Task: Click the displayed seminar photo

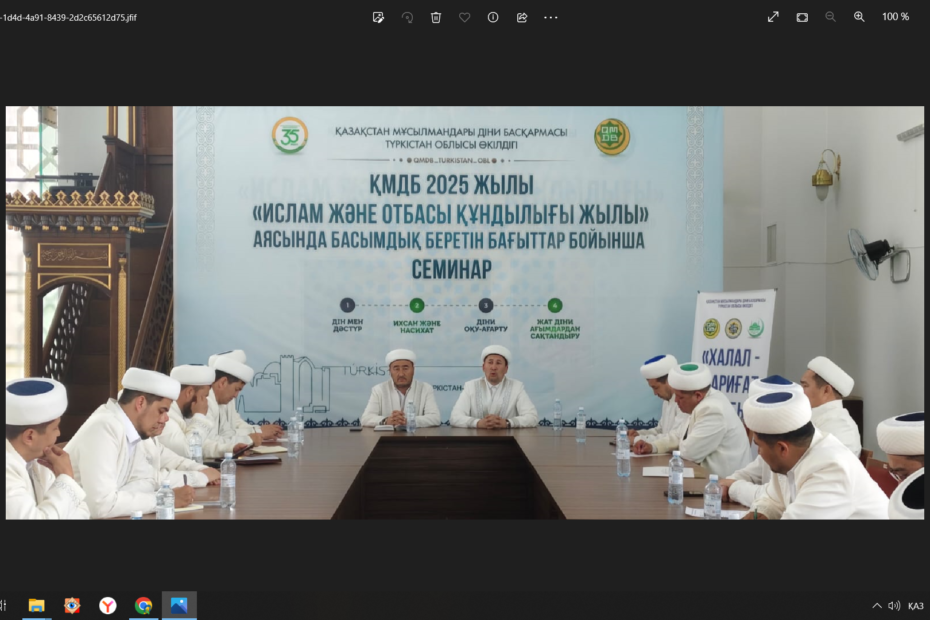Action: click(x=465, y=312)
